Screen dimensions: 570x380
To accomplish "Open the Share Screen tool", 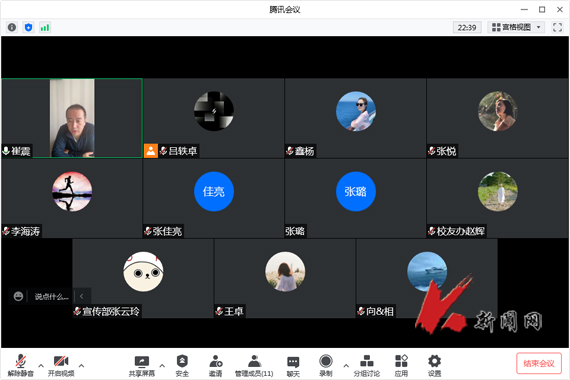I will point(141,365).
